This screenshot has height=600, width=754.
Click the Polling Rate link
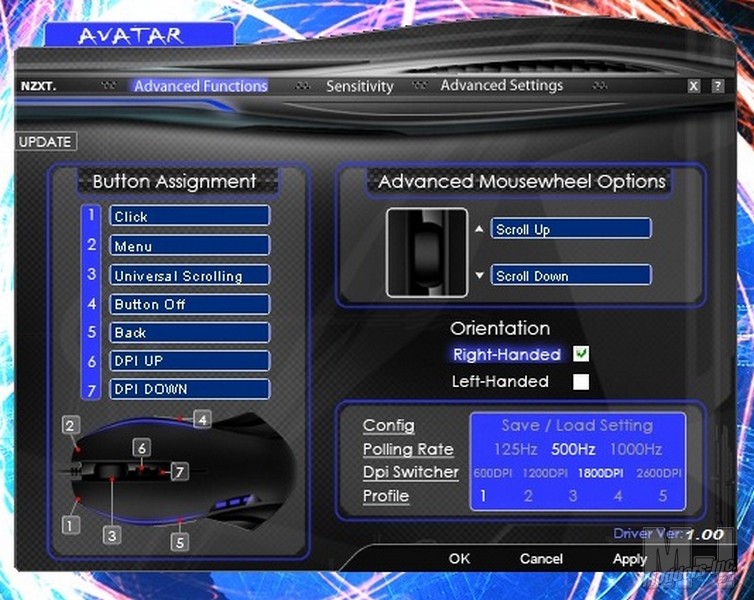(x=408, y=449)
